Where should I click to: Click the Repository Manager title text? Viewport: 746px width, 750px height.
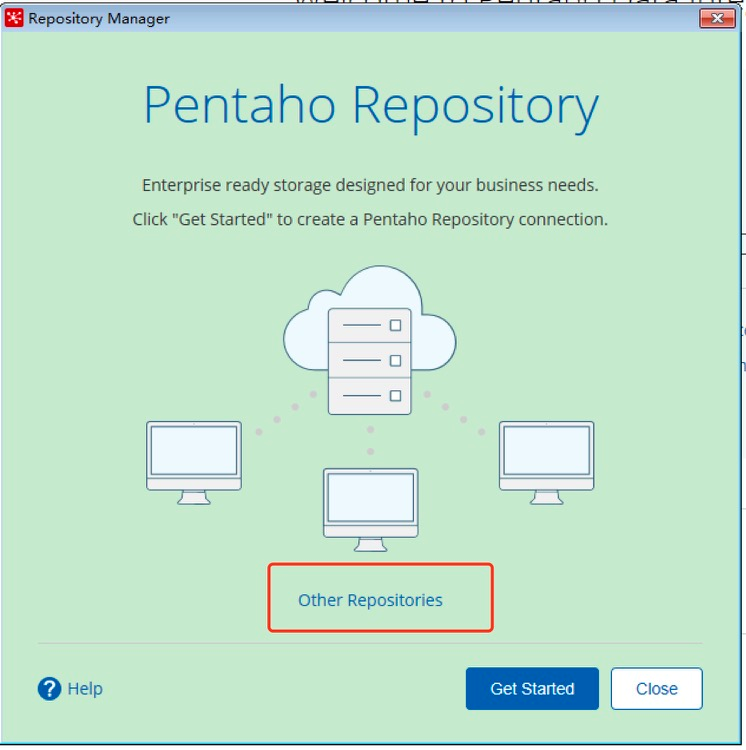99,19
